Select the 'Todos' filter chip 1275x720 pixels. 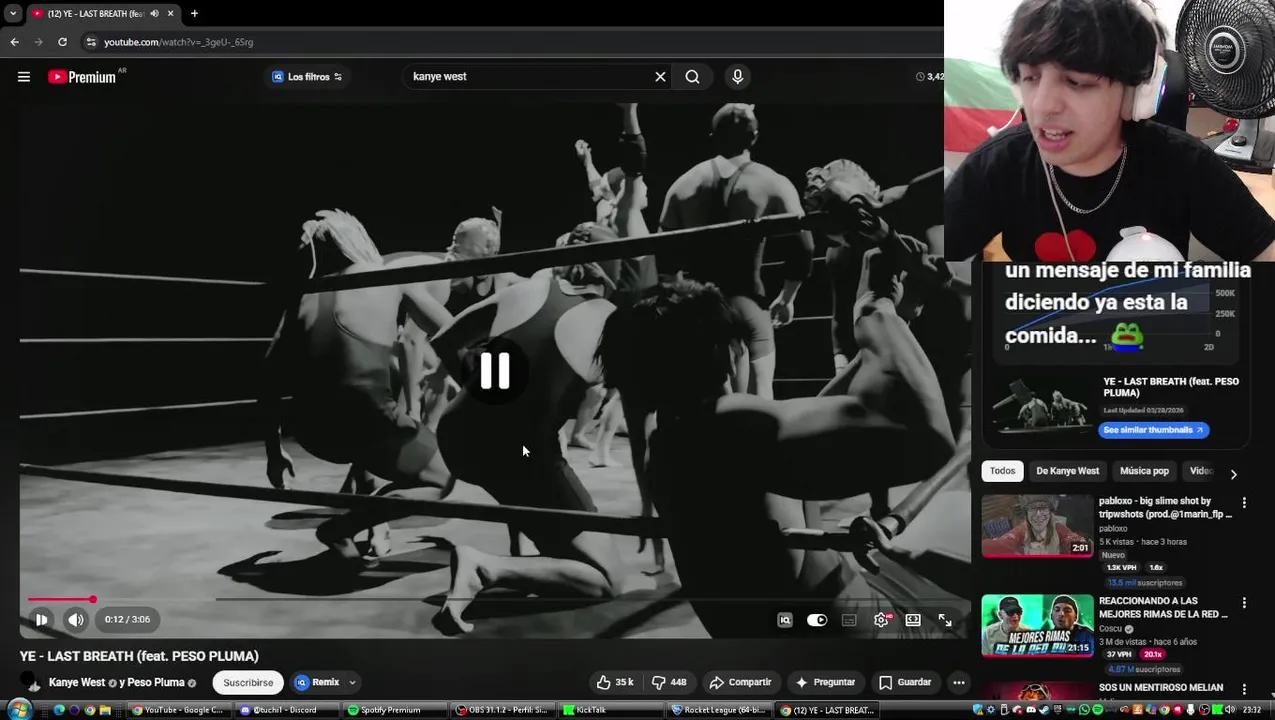tap(1002, 471)
